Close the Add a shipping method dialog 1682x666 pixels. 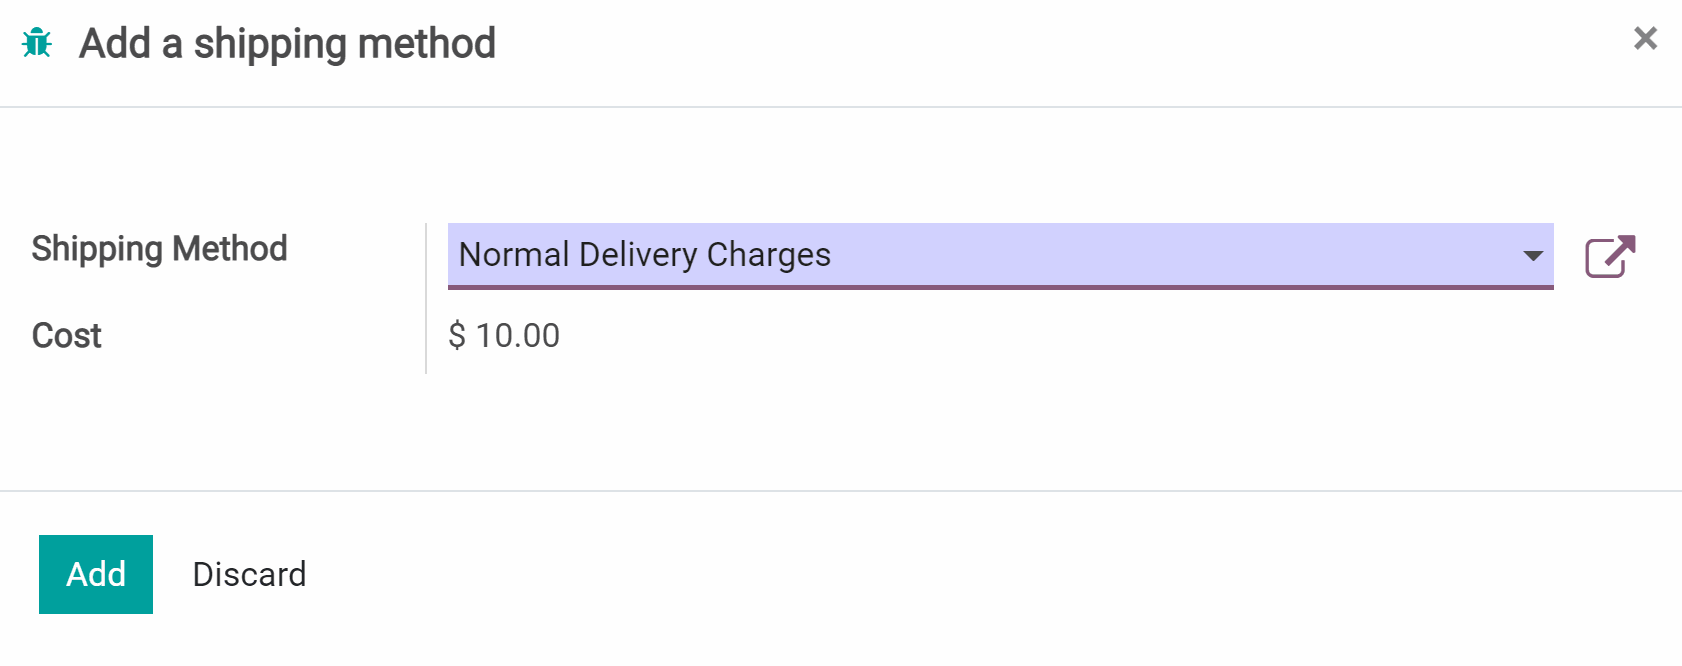[1645, 39]
